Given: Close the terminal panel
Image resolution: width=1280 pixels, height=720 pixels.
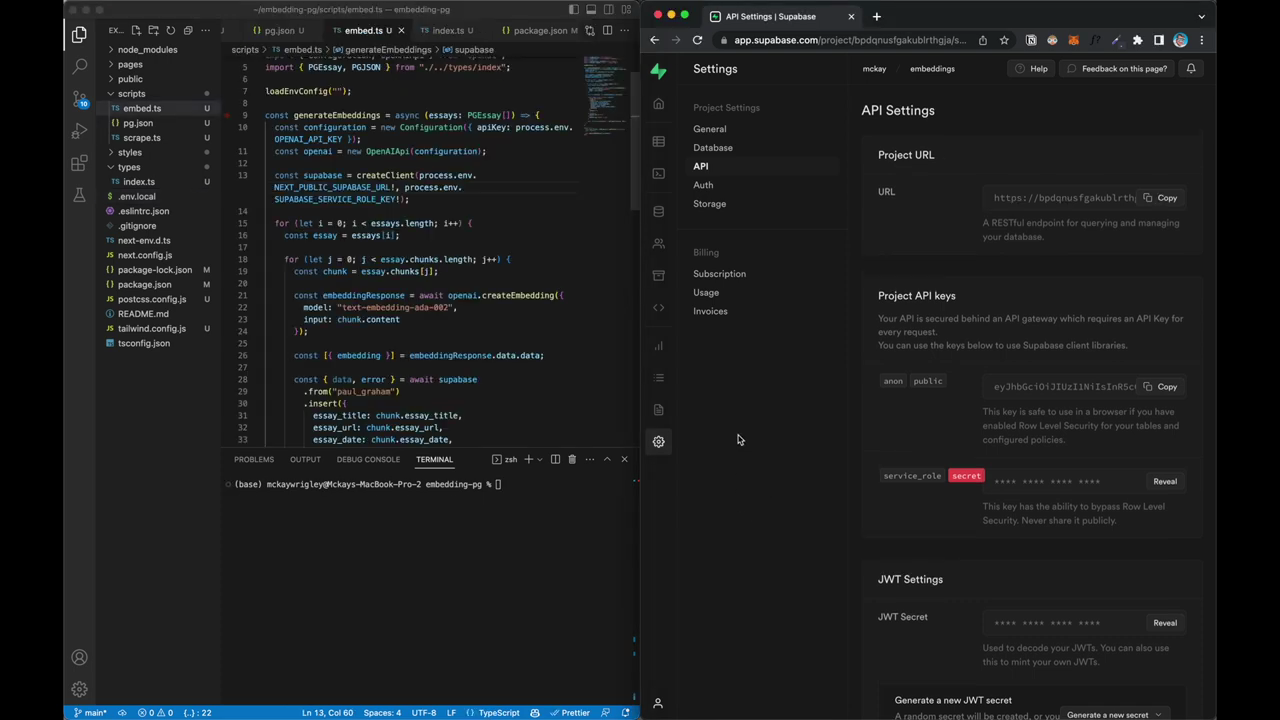Looking at the screenshot, I should [624, 459].
